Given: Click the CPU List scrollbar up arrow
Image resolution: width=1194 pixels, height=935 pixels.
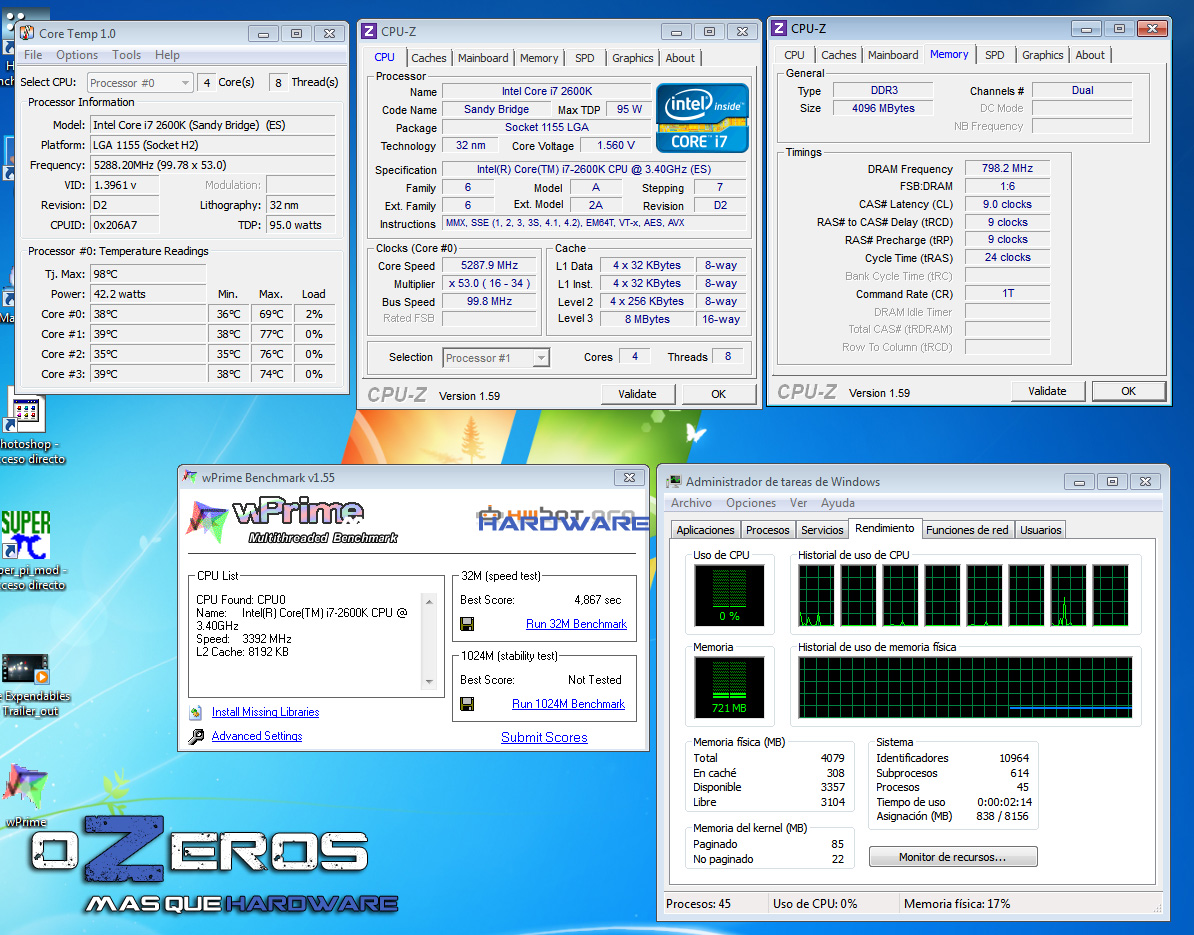Looking at the screenshot, I should coord(429,602).
